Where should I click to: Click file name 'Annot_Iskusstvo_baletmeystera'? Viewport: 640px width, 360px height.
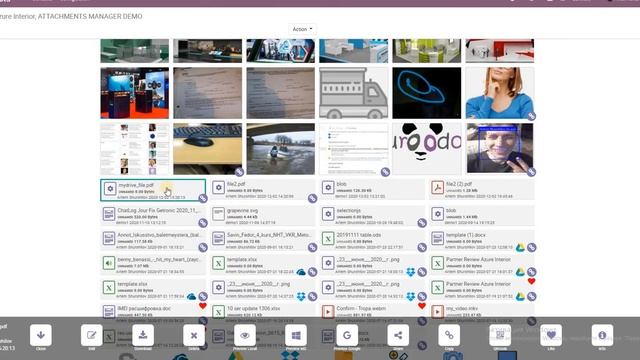pyautogui.click(x=159, y=235)
